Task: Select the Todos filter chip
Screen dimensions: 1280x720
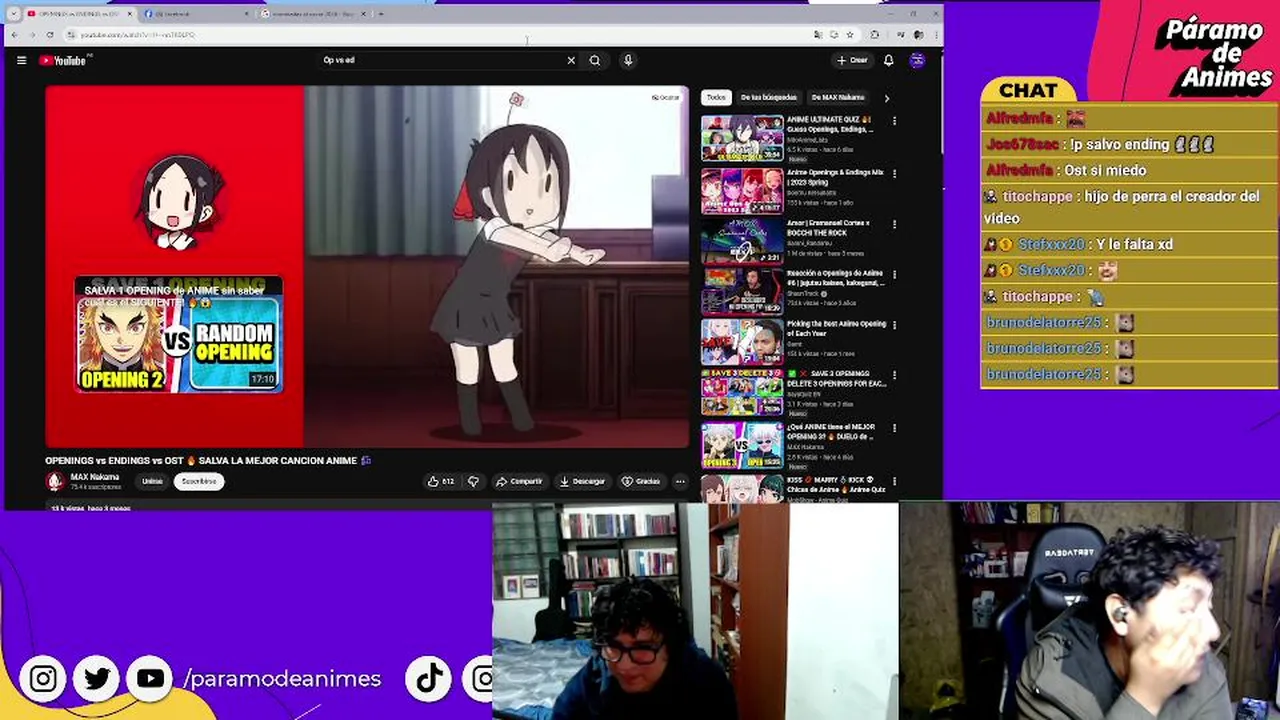Action: tap(716, 98)
